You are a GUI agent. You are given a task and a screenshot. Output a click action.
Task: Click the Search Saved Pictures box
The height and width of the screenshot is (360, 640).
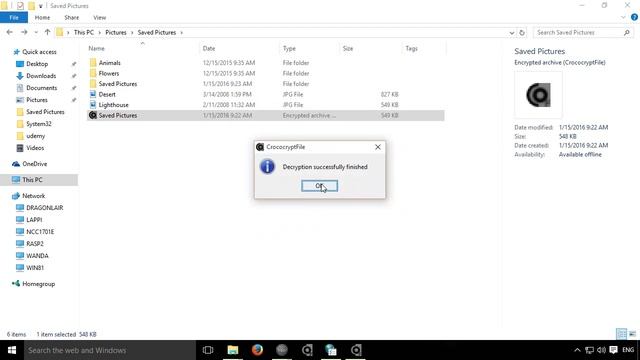pyautogui.click(x=578, y=32)
